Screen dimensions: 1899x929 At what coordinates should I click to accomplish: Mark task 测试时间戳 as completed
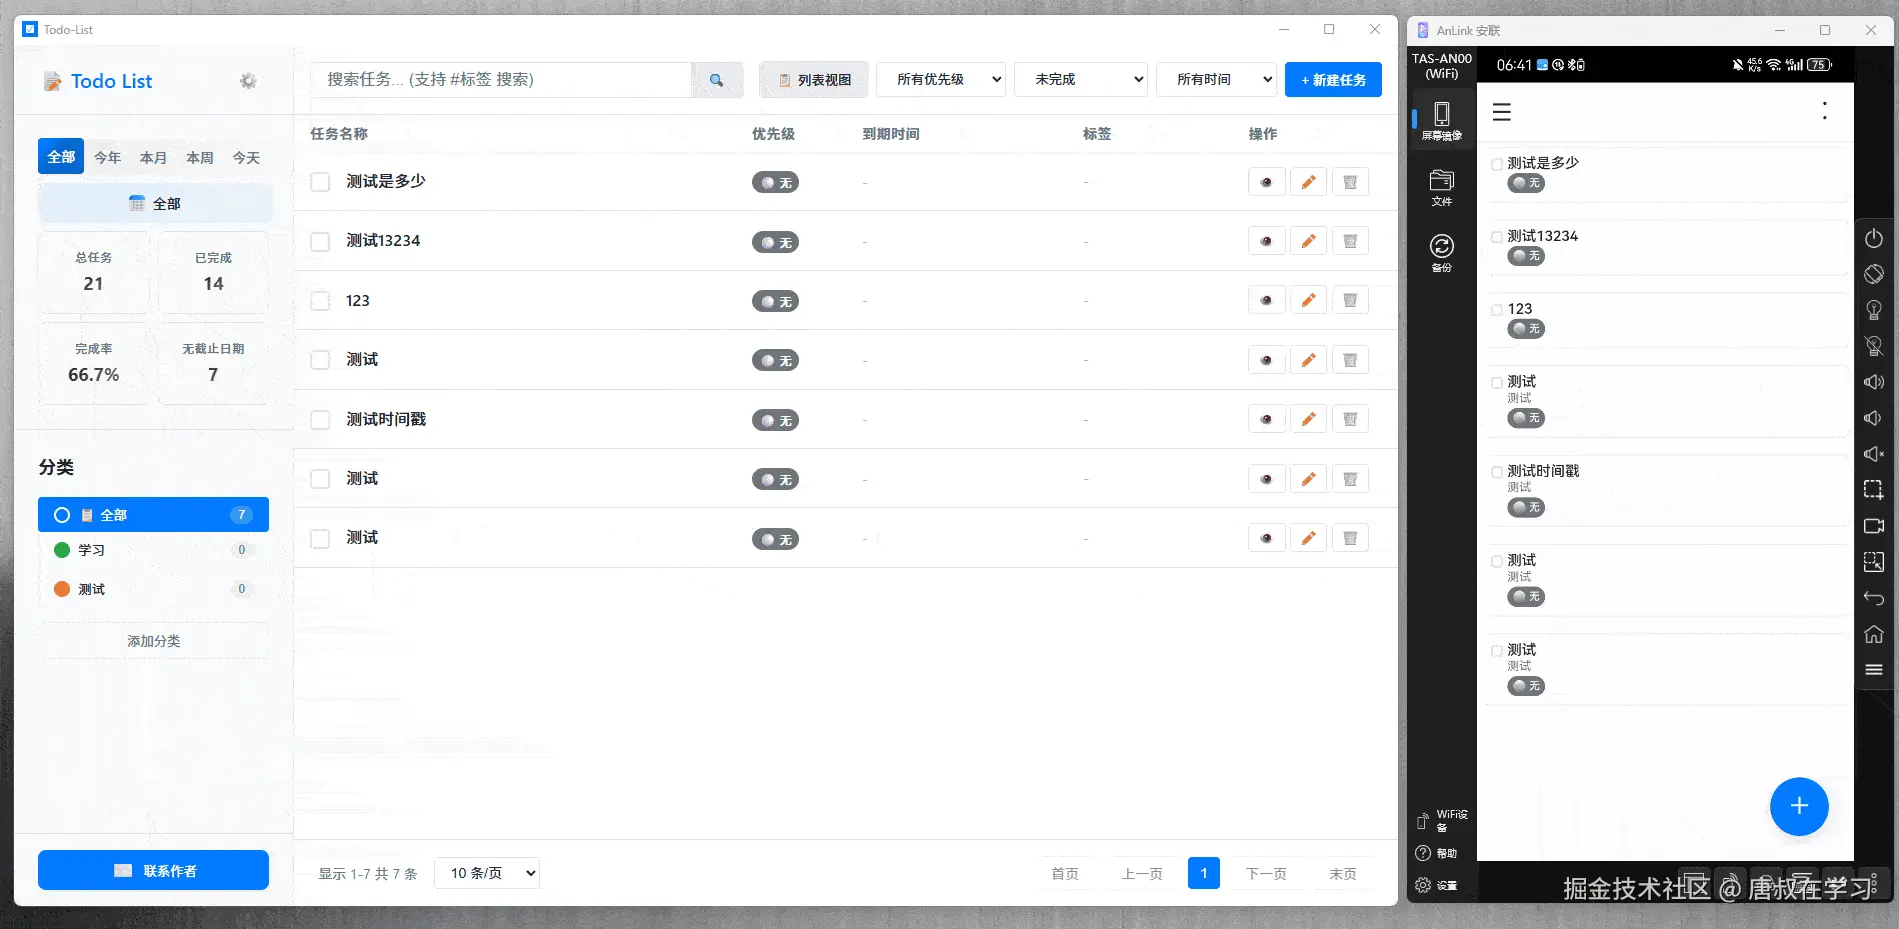pos(319,419)
